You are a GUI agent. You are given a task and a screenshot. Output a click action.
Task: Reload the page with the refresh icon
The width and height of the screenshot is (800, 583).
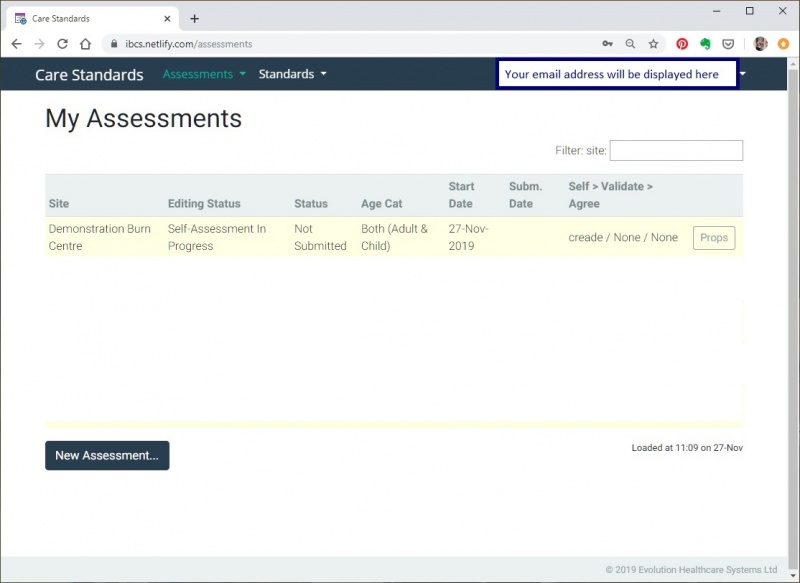tap(62, 44)
